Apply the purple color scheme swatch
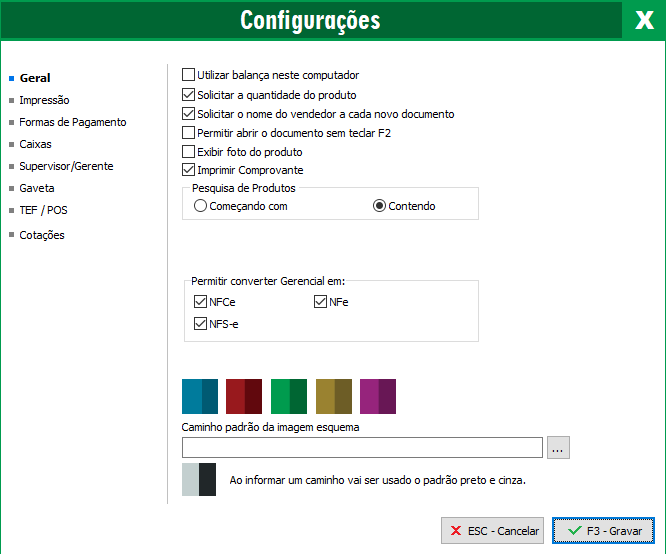The width and height of the screenshot is (666, 554). tap(378, 396)
